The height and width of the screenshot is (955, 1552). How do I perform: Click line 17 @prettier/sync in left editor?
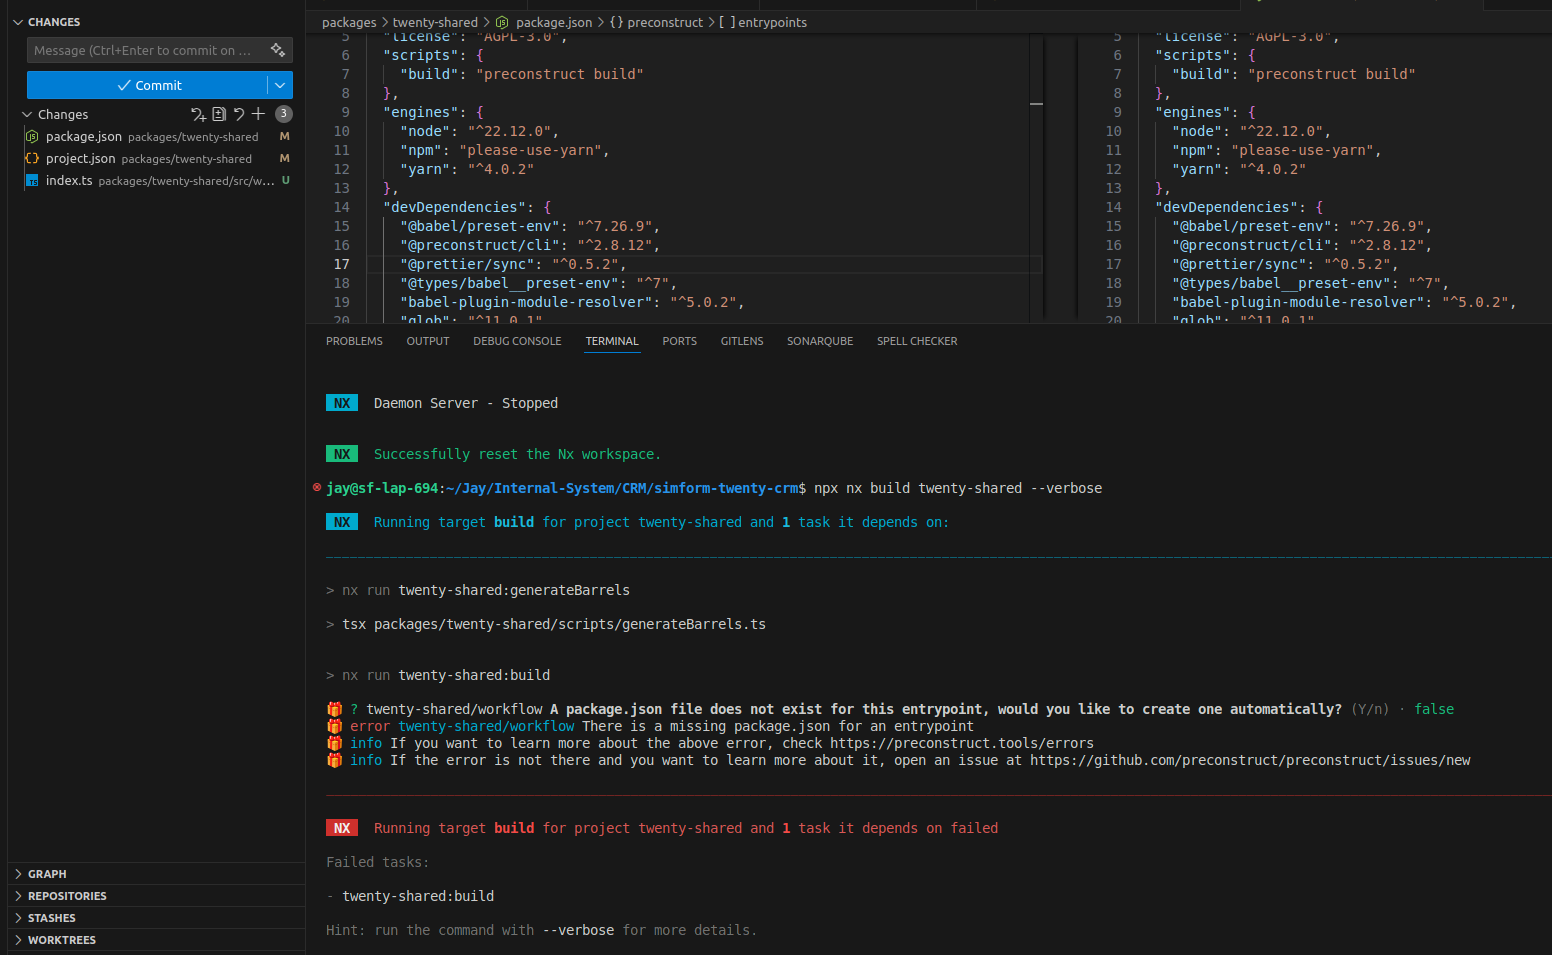coord(513,264)
